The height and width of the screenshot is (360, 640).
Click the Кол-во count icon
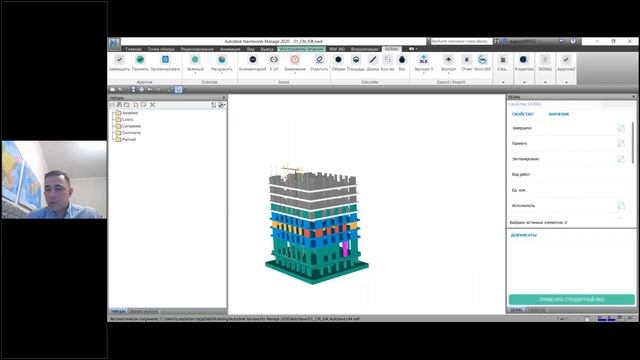[x=387, y=60]
